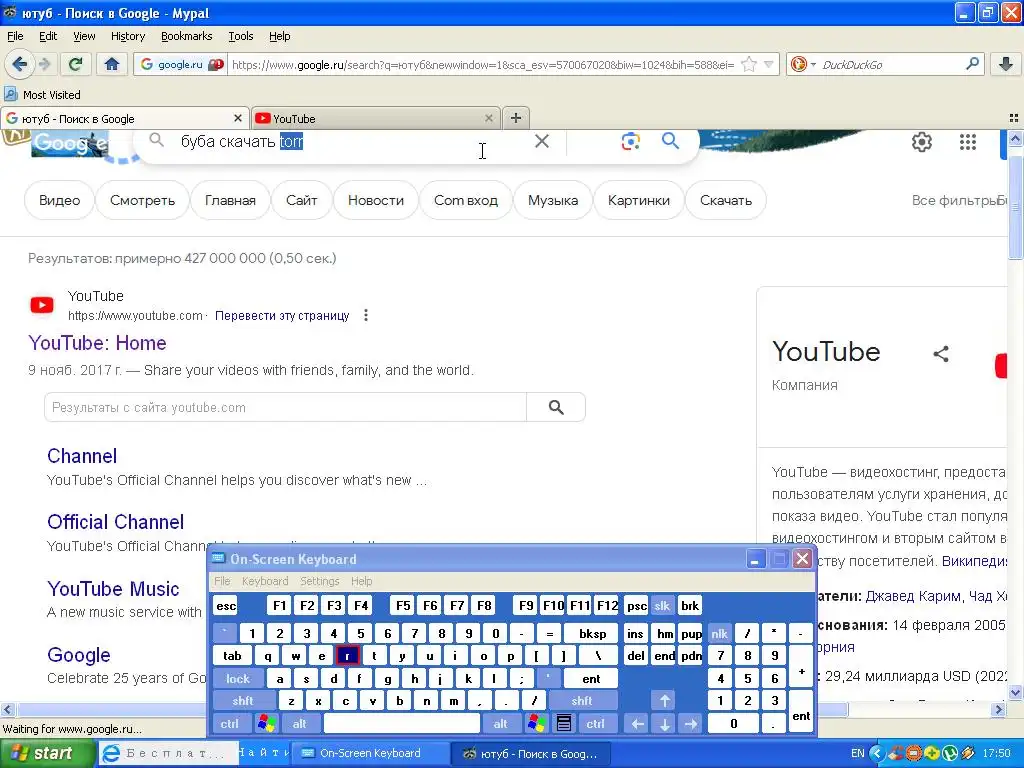Viewport: 1024px width, 768px height.
Task: Toggle the left alt key
Action: 299,724
